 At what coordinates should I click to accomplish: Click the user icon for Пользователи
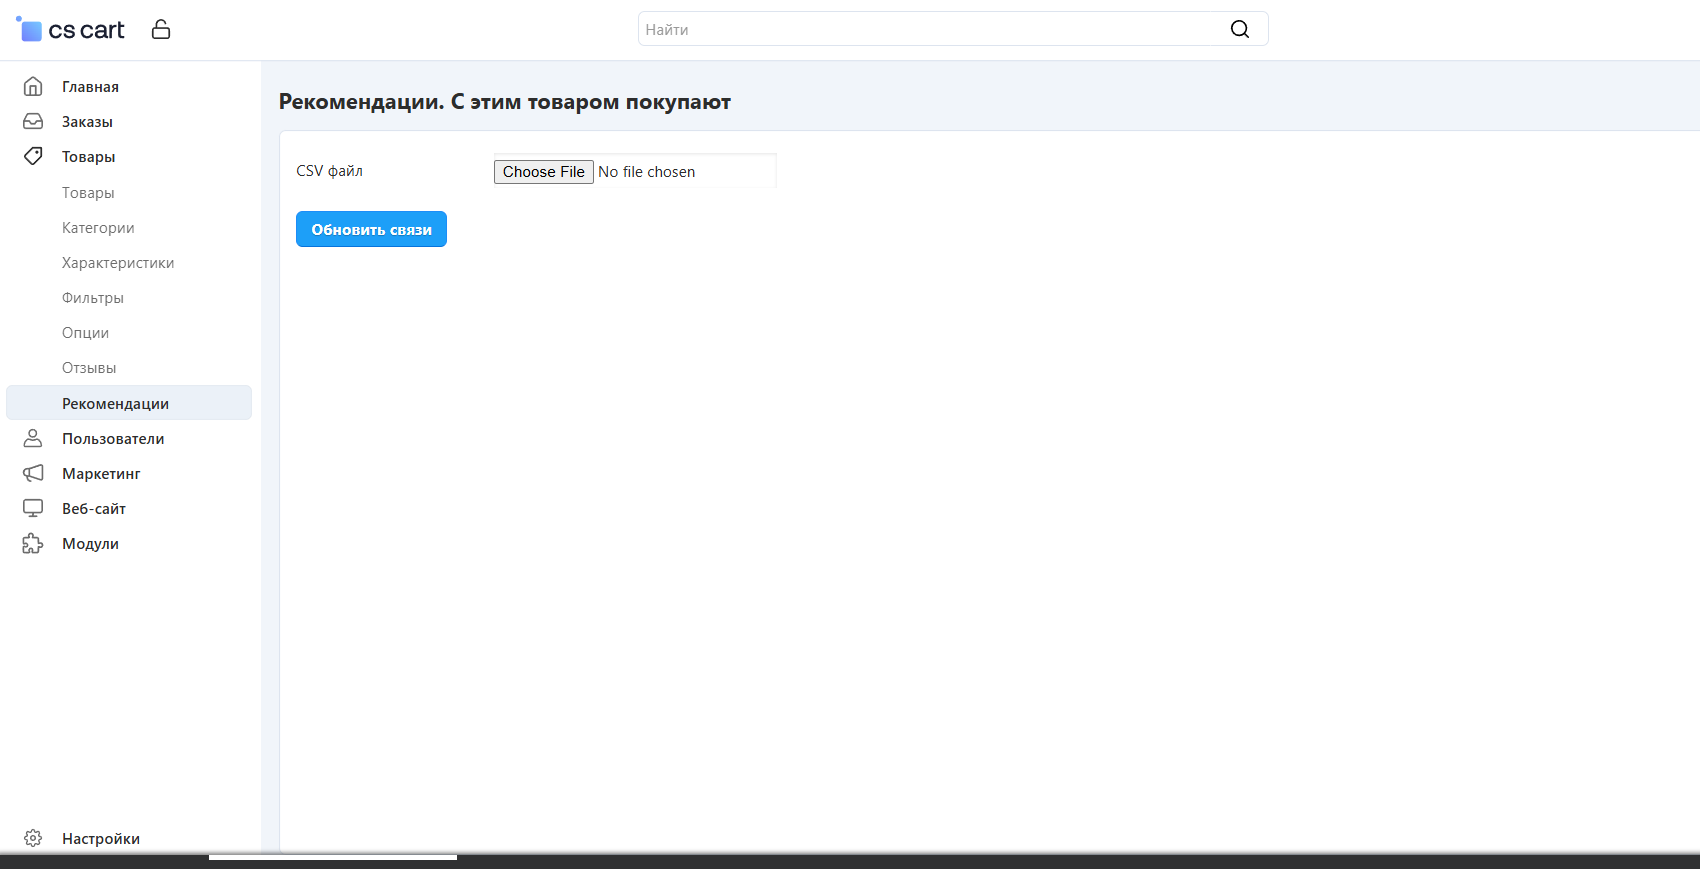point(33,438)
